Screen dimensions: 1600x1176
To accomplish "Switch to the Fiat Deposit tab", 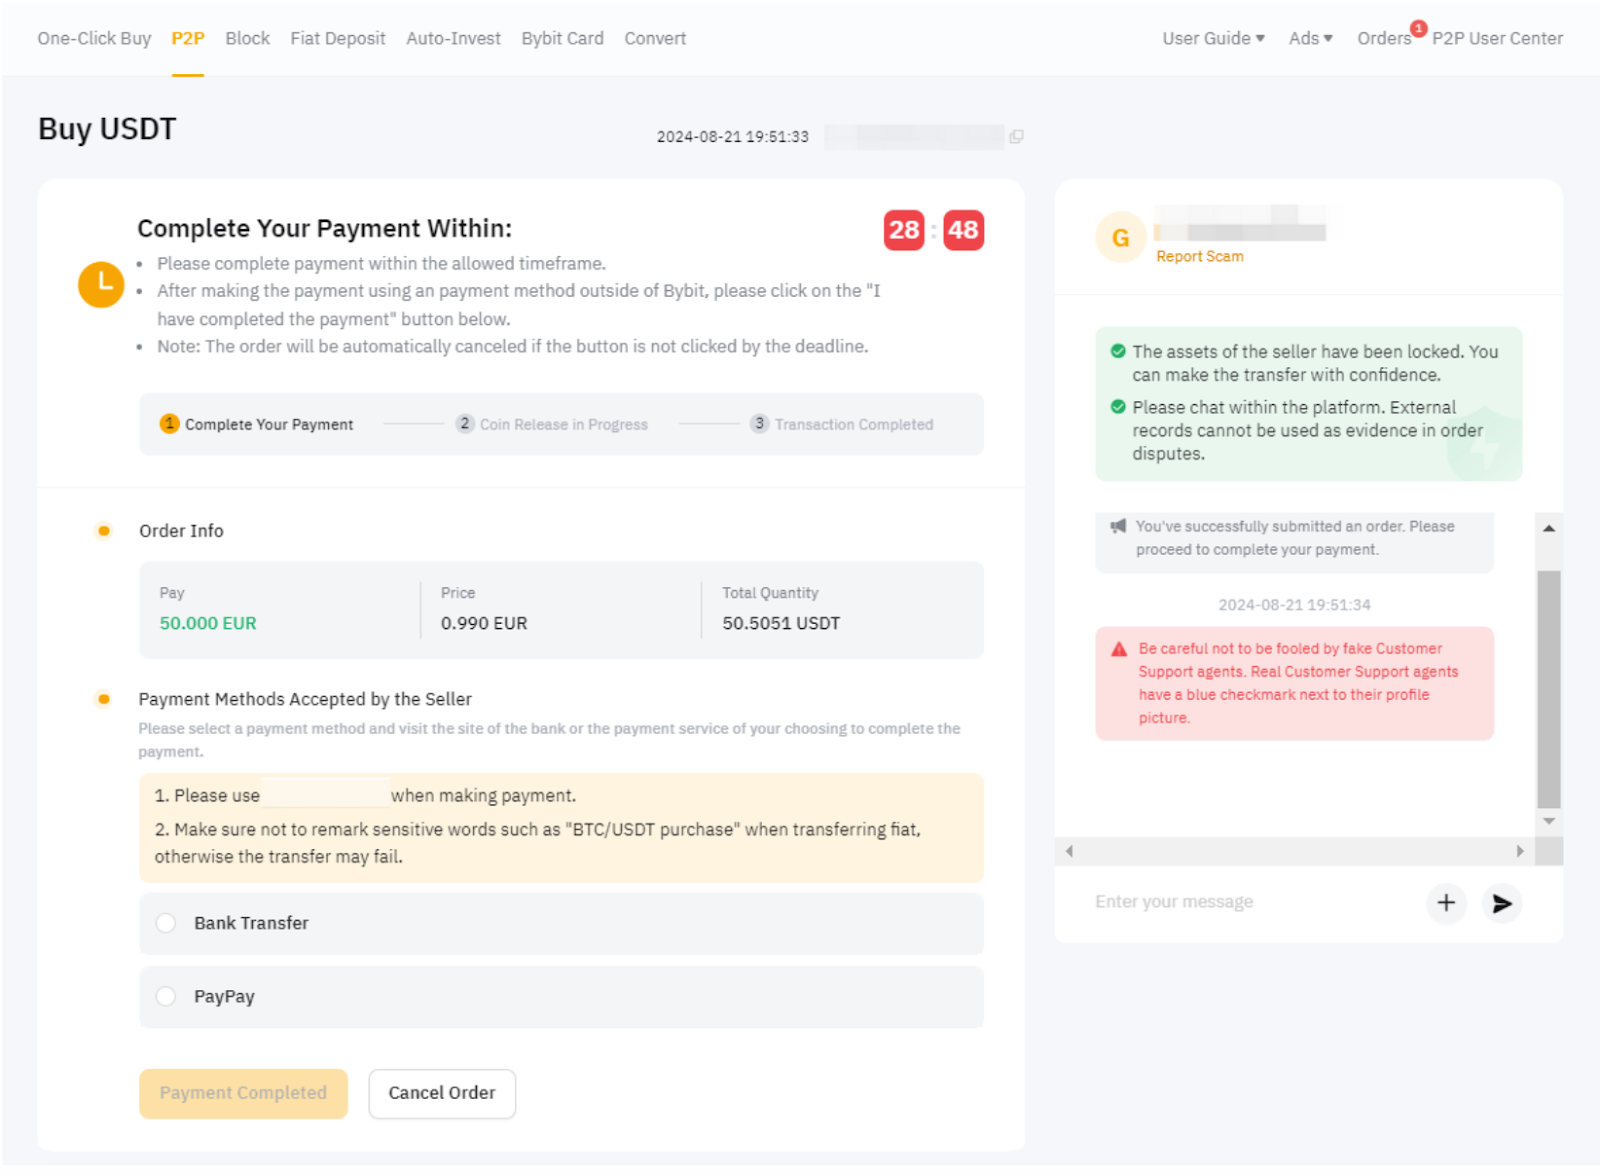I will pos(337,38).
